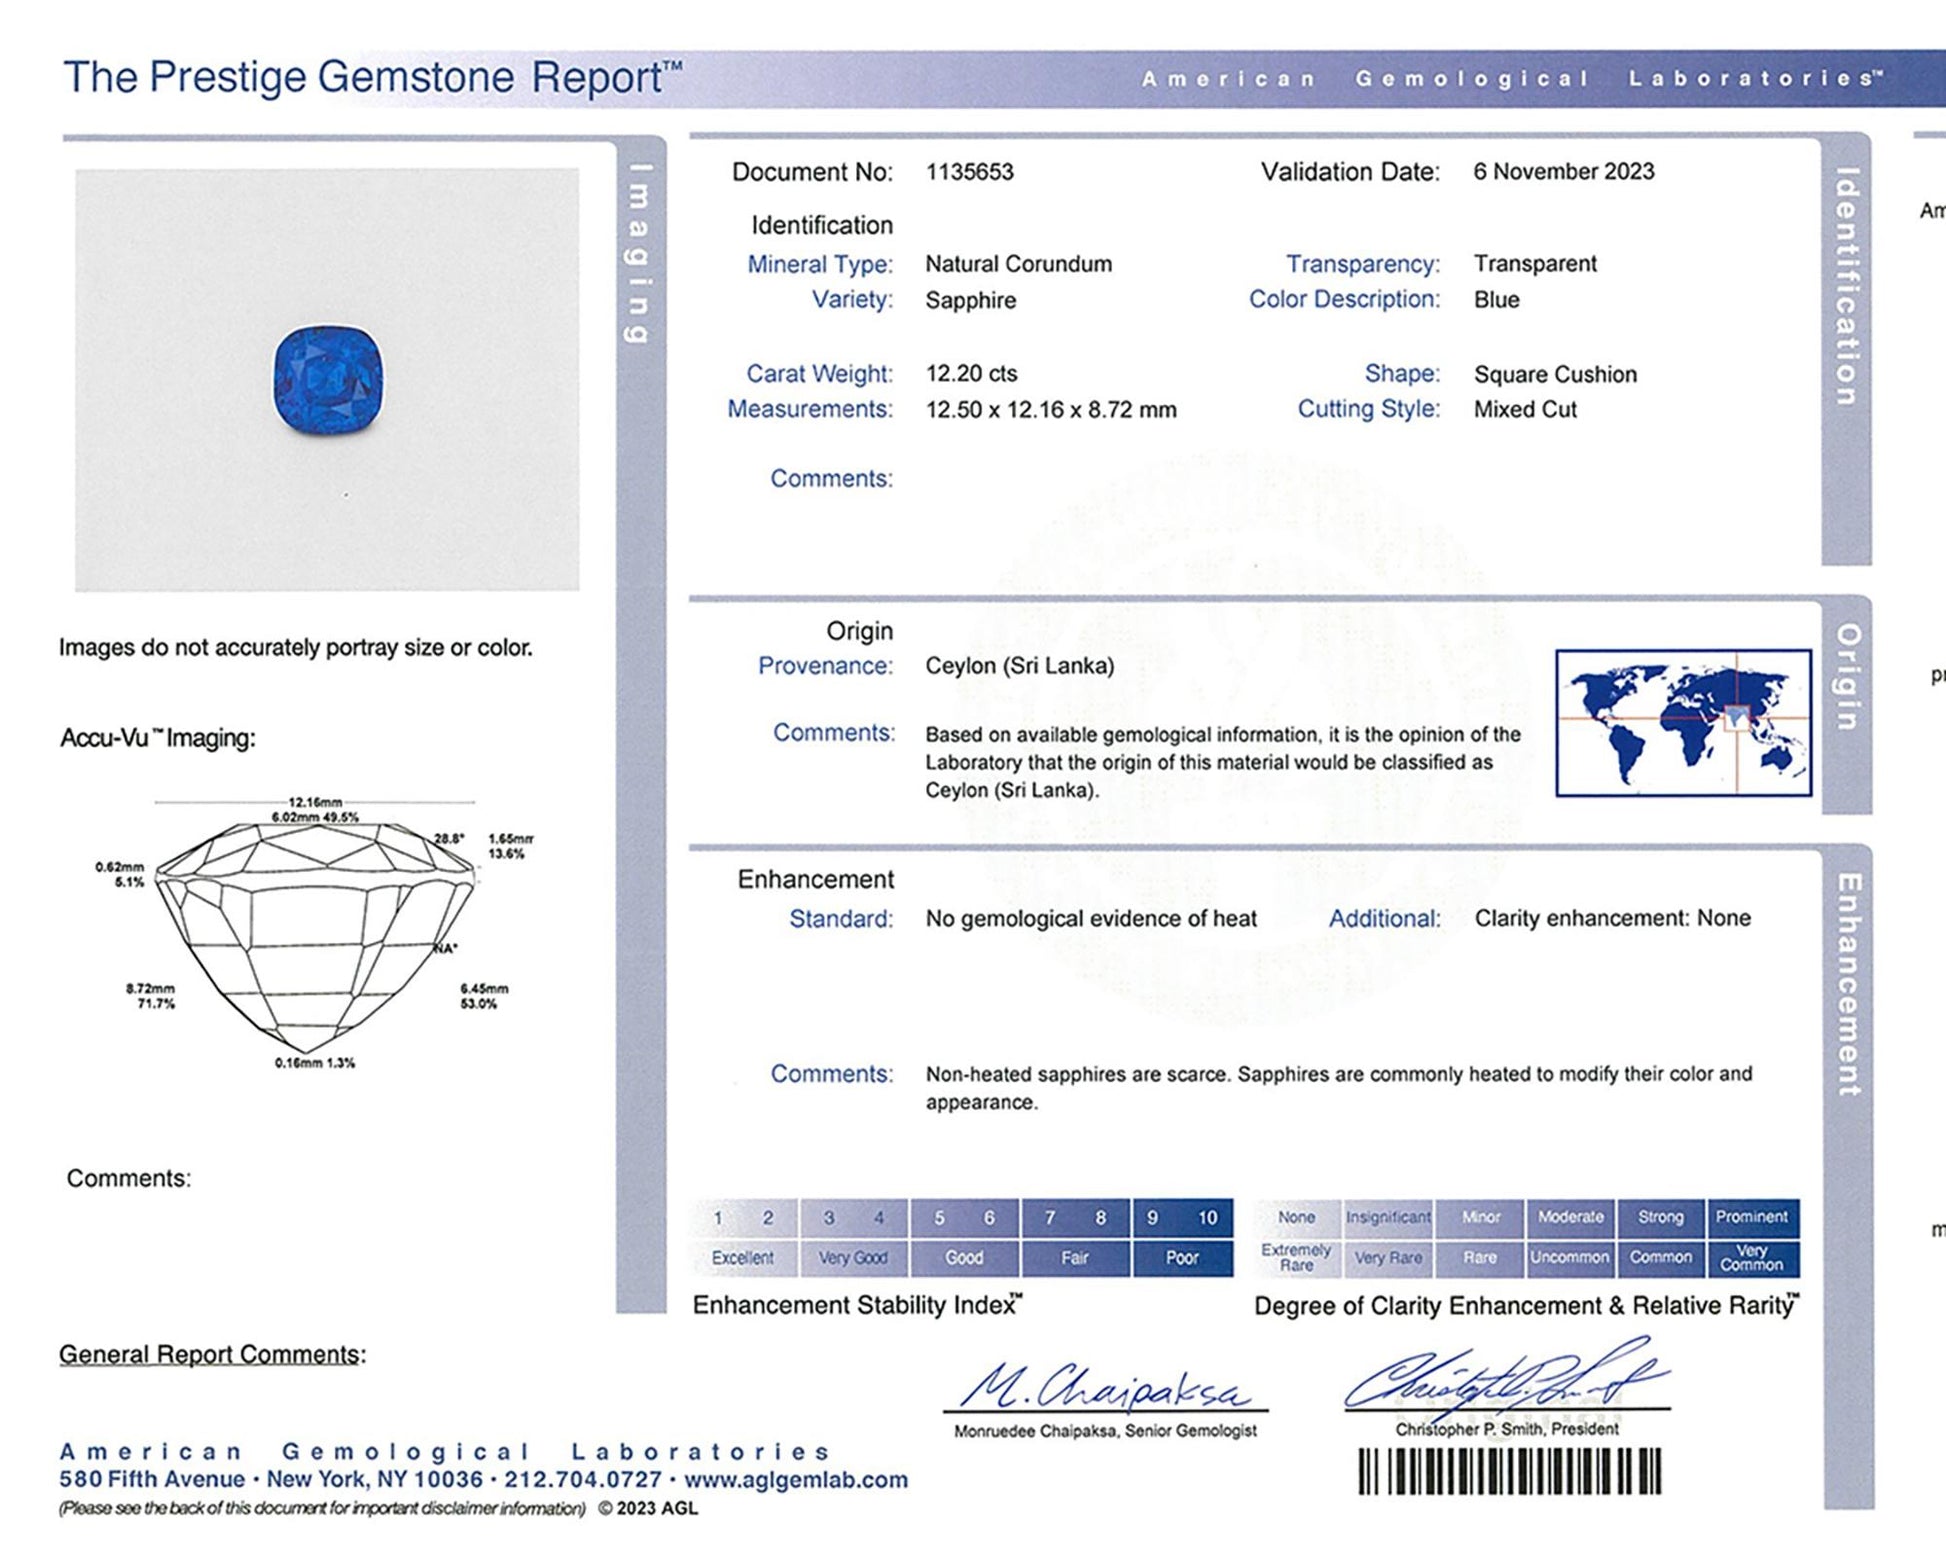Click the Ceylon (Sri Lanka) provenance value
1946x1557 pixels.
pyautogui.click(x=1019, y=666)
